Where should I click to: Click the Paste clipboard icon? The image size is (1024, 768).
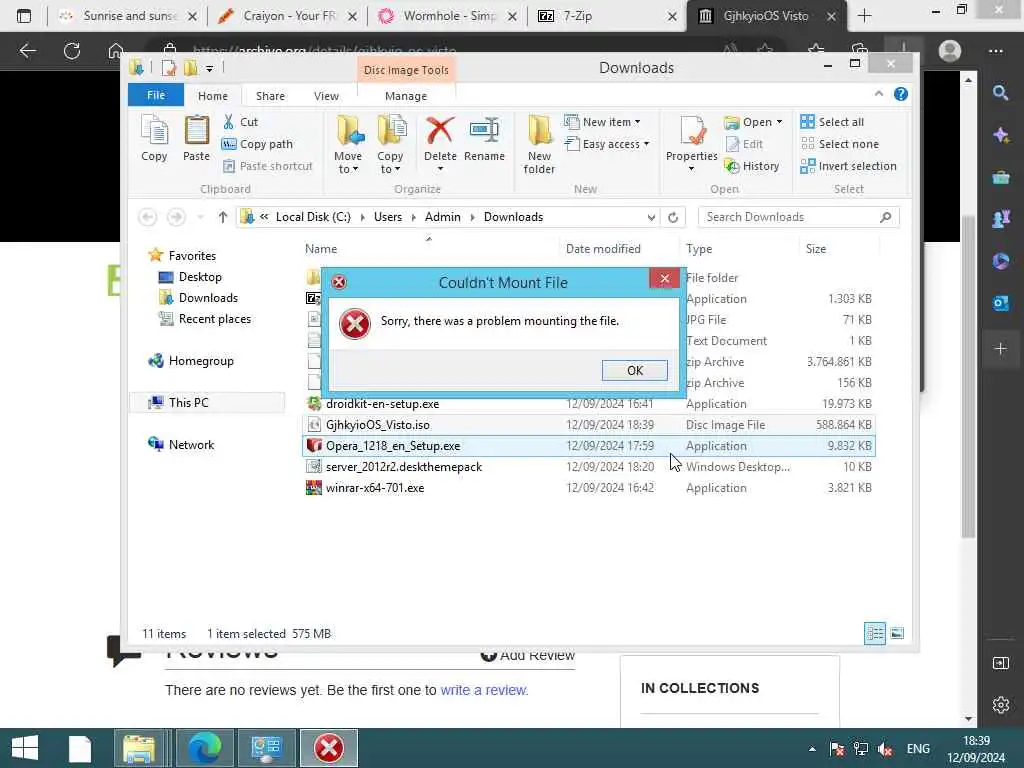[x=196, y=138]
